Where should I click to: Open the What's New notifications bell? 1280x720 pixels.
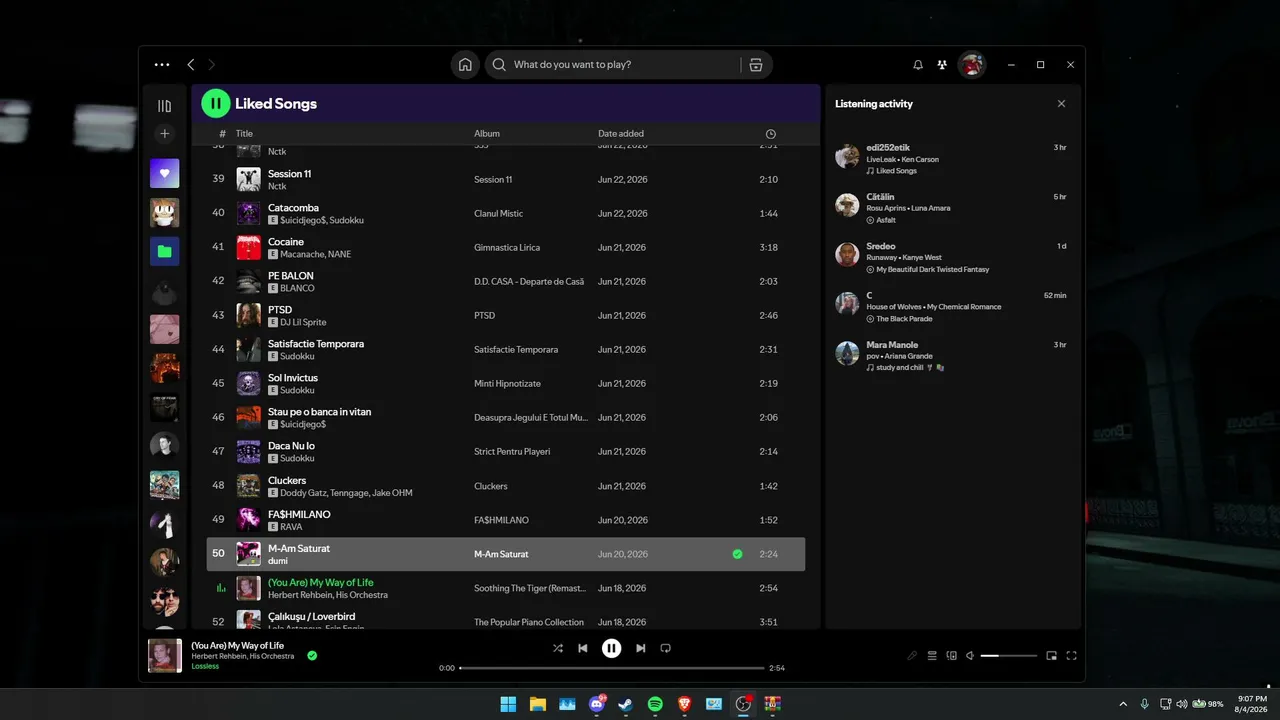918,64
